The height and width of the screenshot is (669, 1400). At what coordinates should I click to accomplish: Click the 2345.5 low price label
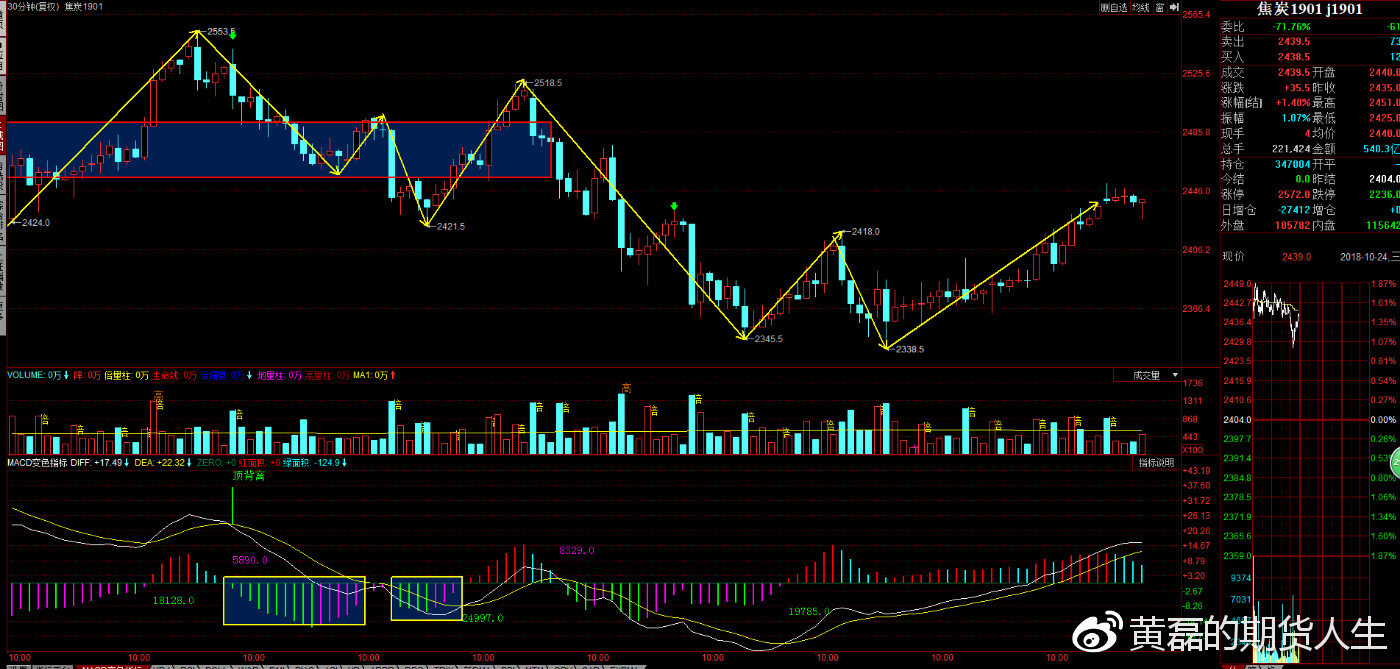coord(767,339)
